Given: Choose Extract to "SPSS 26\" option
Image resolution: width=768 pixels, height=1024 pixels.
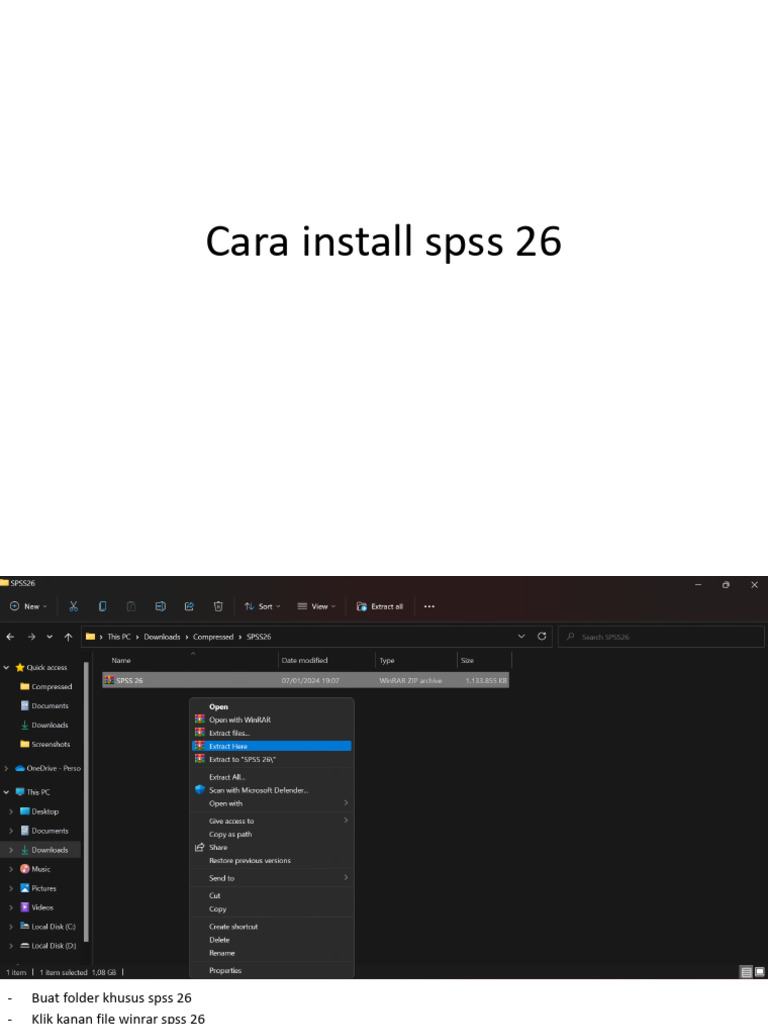Looking at the screenshot, I should [x=272, y=759].
